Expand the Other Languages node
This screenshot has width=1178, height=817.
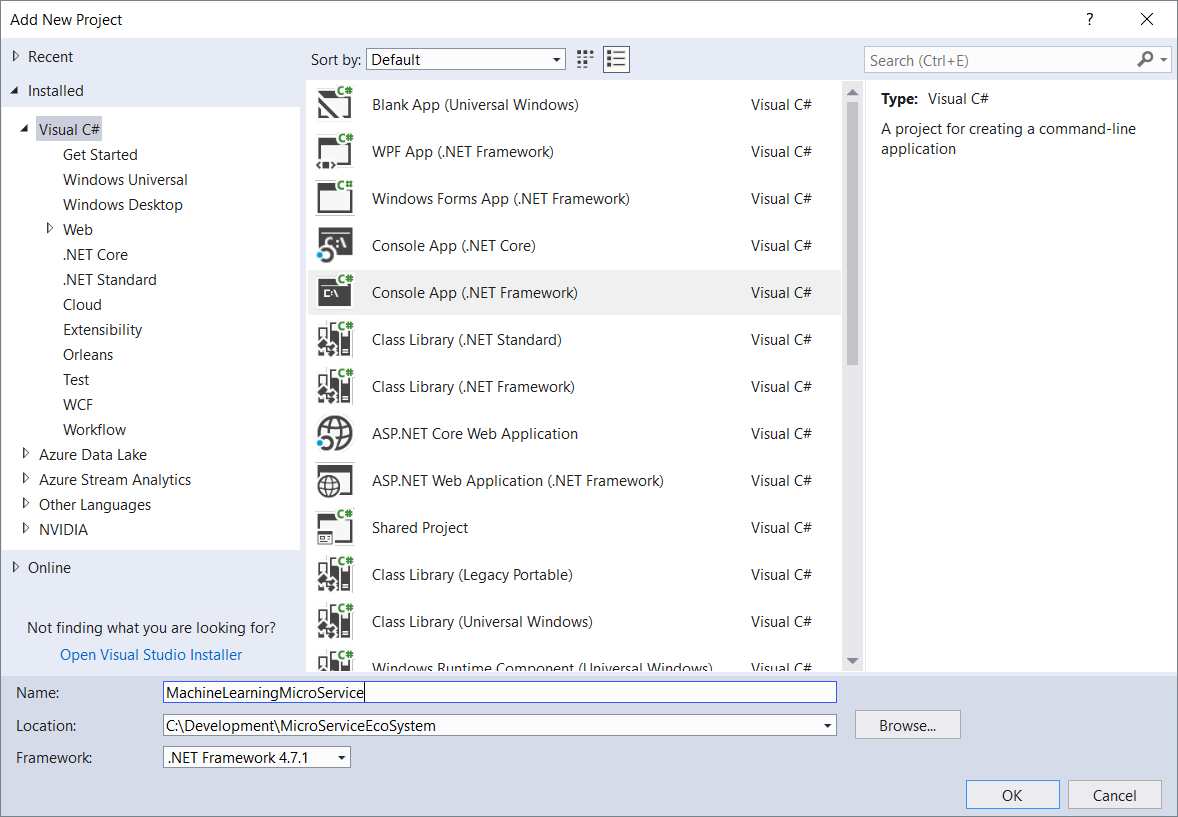(26, 504)
